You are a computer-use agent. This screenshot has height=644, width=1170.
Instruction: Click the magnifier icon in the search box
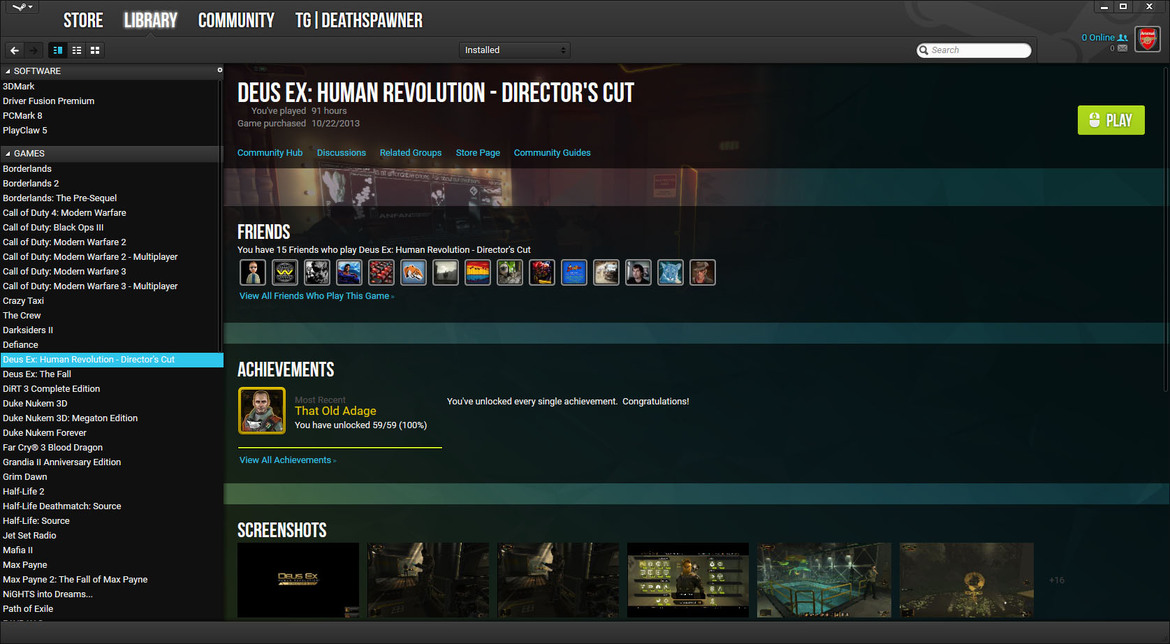click(924, 50)
